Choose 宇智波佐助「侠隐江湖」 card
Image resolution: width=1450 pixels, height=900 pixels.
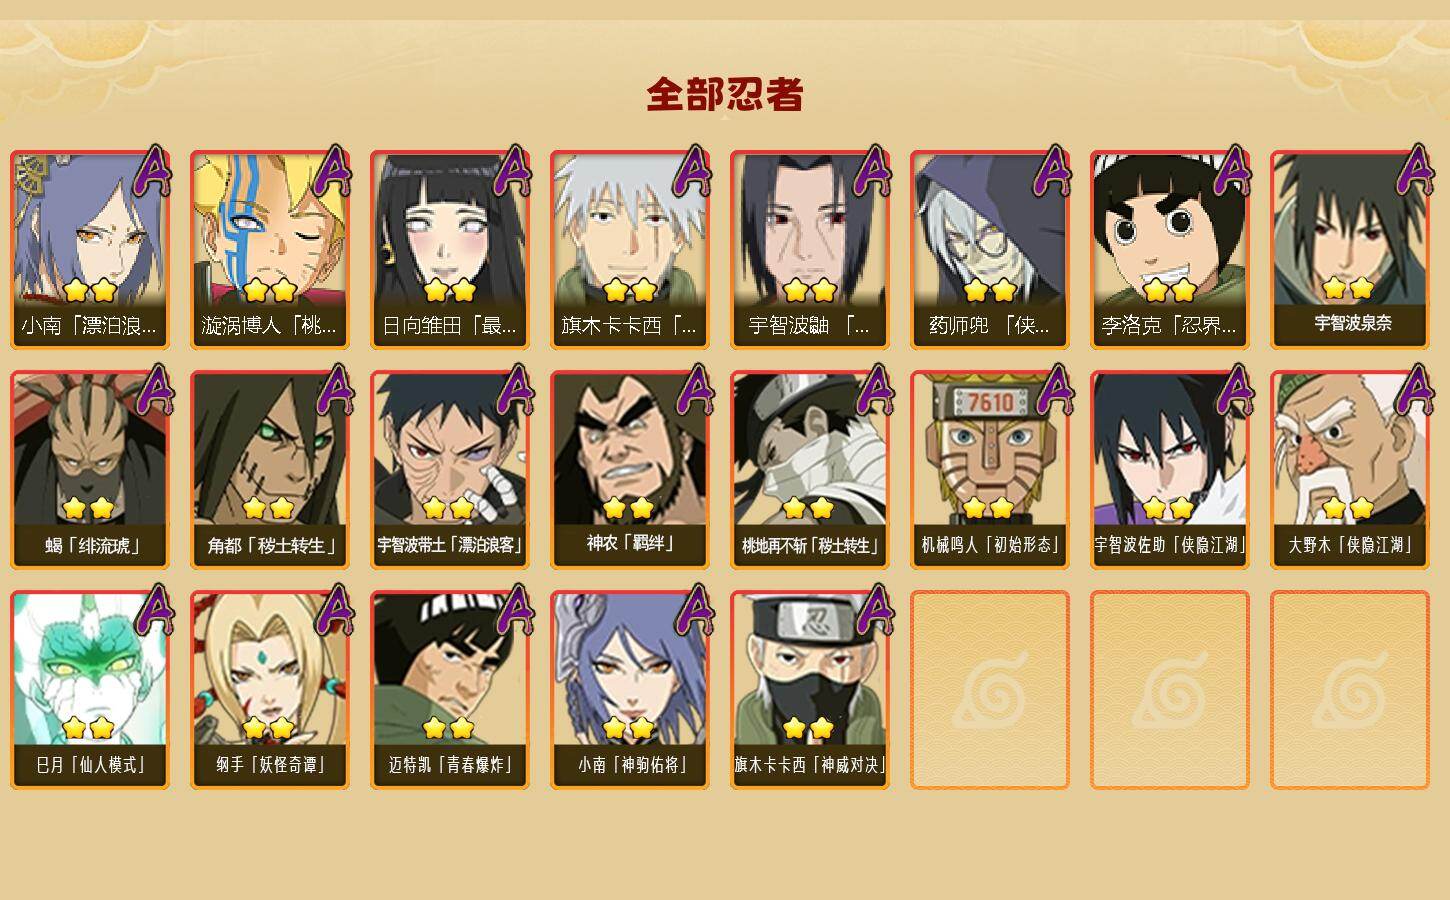coord(1170,469)
